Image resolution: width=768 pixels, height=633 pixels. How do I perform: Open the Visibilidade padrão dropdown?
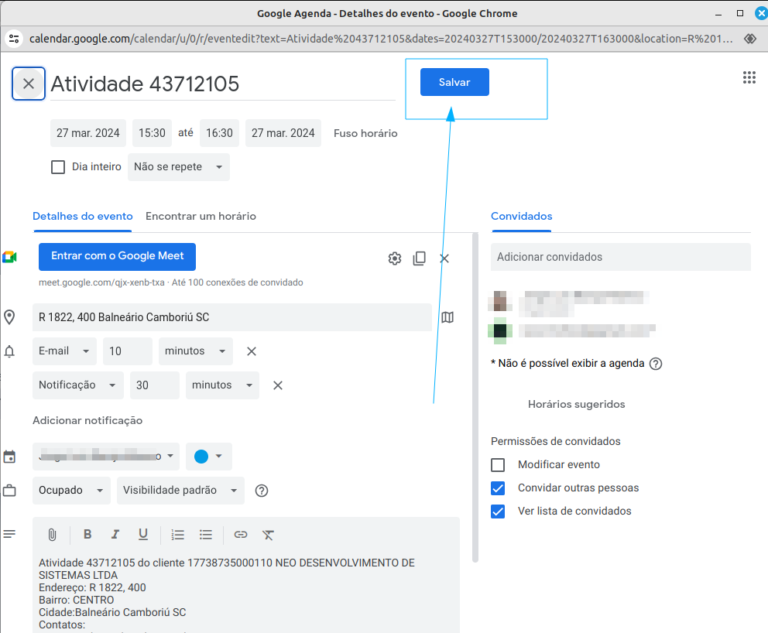[181, 490]
